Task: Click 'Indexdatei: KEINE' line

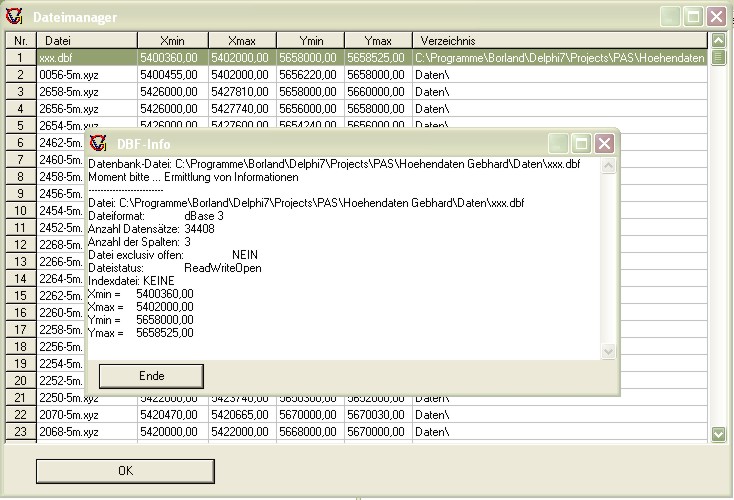Action: click(x=131, y=281)
